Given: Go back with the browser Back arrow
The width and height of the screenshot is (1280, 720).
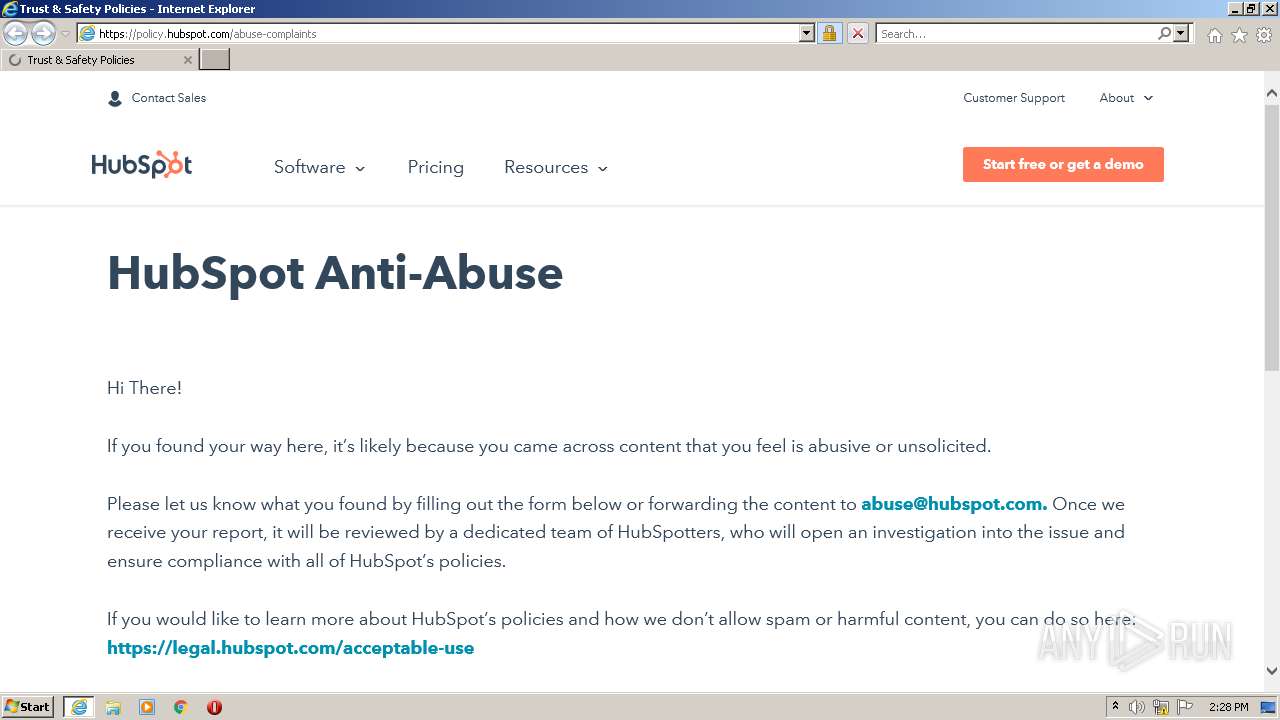Looking at the screenshot, I should 15,34.
